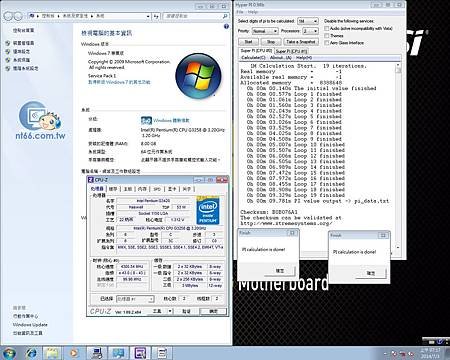Screen dimensions: 450x360
Task: Open Windows Update link in sidebar
Action: pyautogui.click(x=30, y=324)
